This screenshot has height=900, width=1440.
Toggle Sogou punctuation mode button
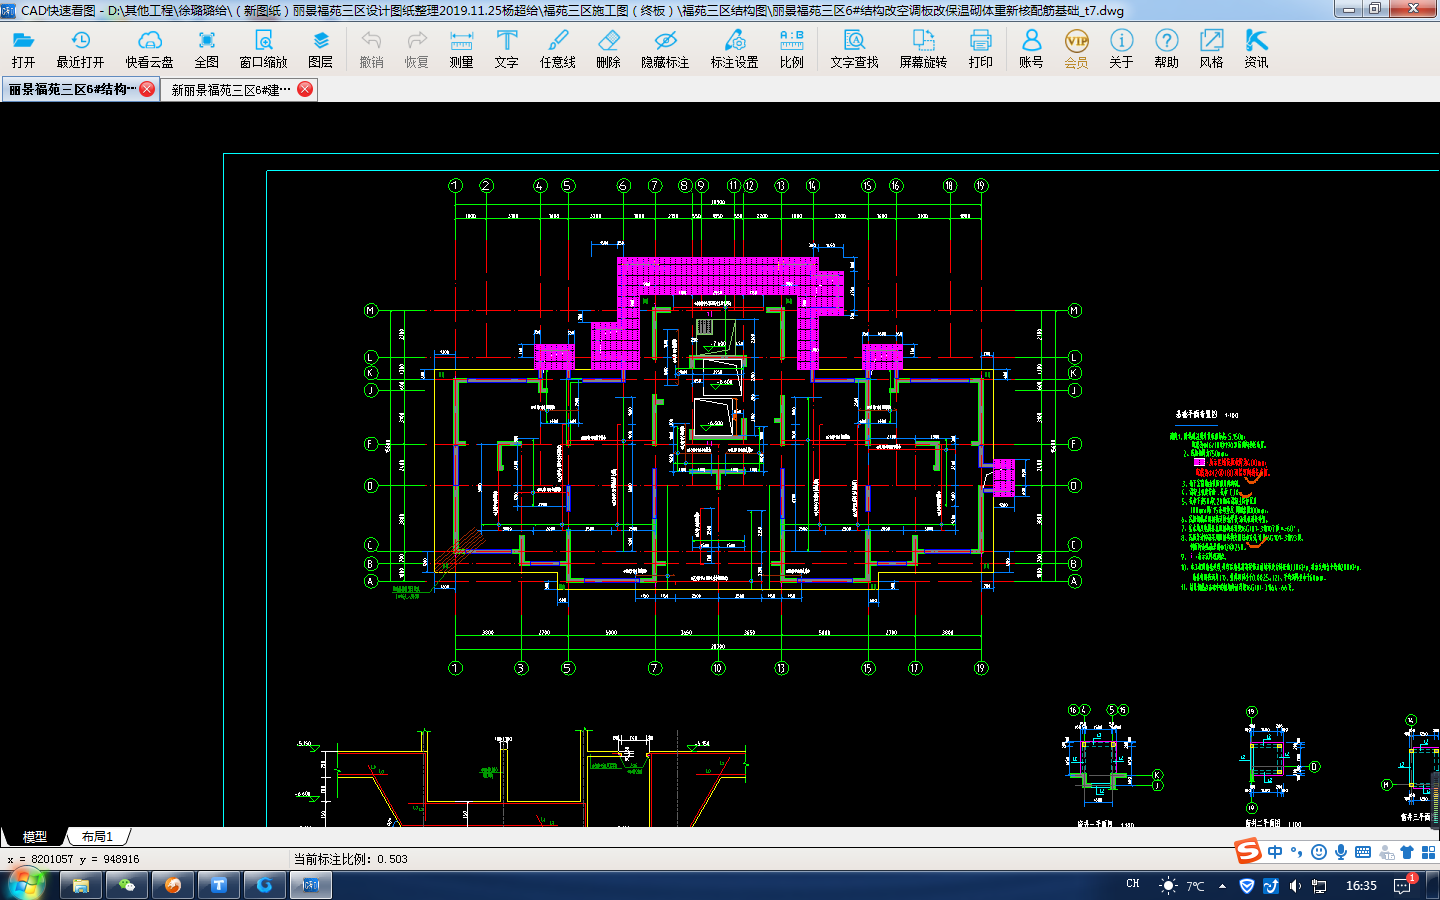[1297, 852]
